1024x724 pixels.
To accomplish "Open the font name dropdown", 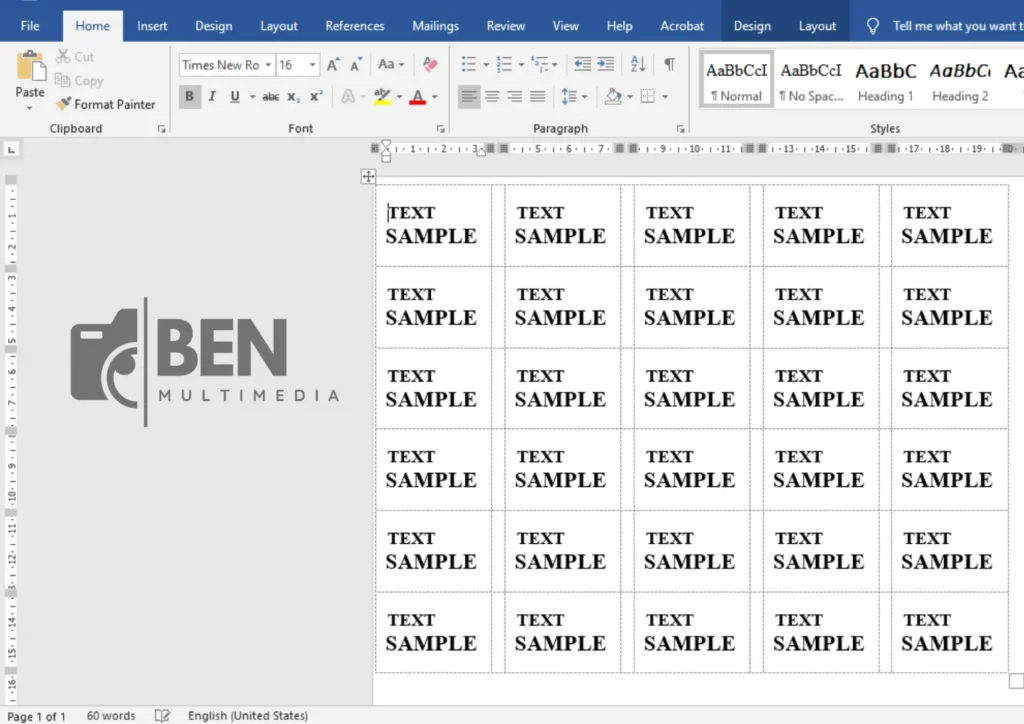I will click(268, 64).
